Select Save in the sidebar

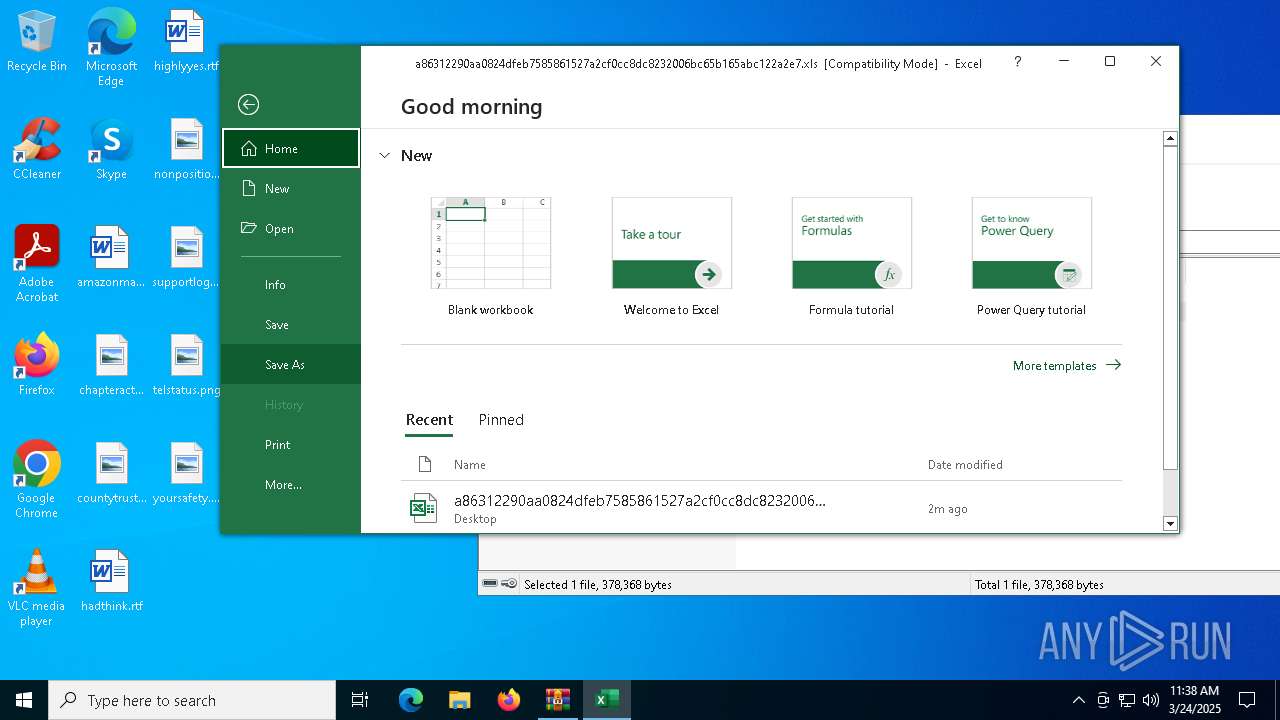point(291,324)
